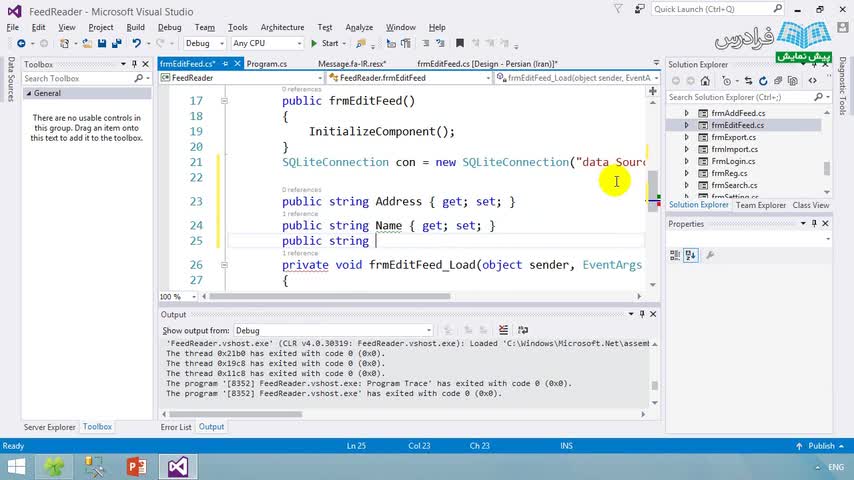
Task: Click the View Code icon in Solution Explorer
Action: tap(813, 81)
